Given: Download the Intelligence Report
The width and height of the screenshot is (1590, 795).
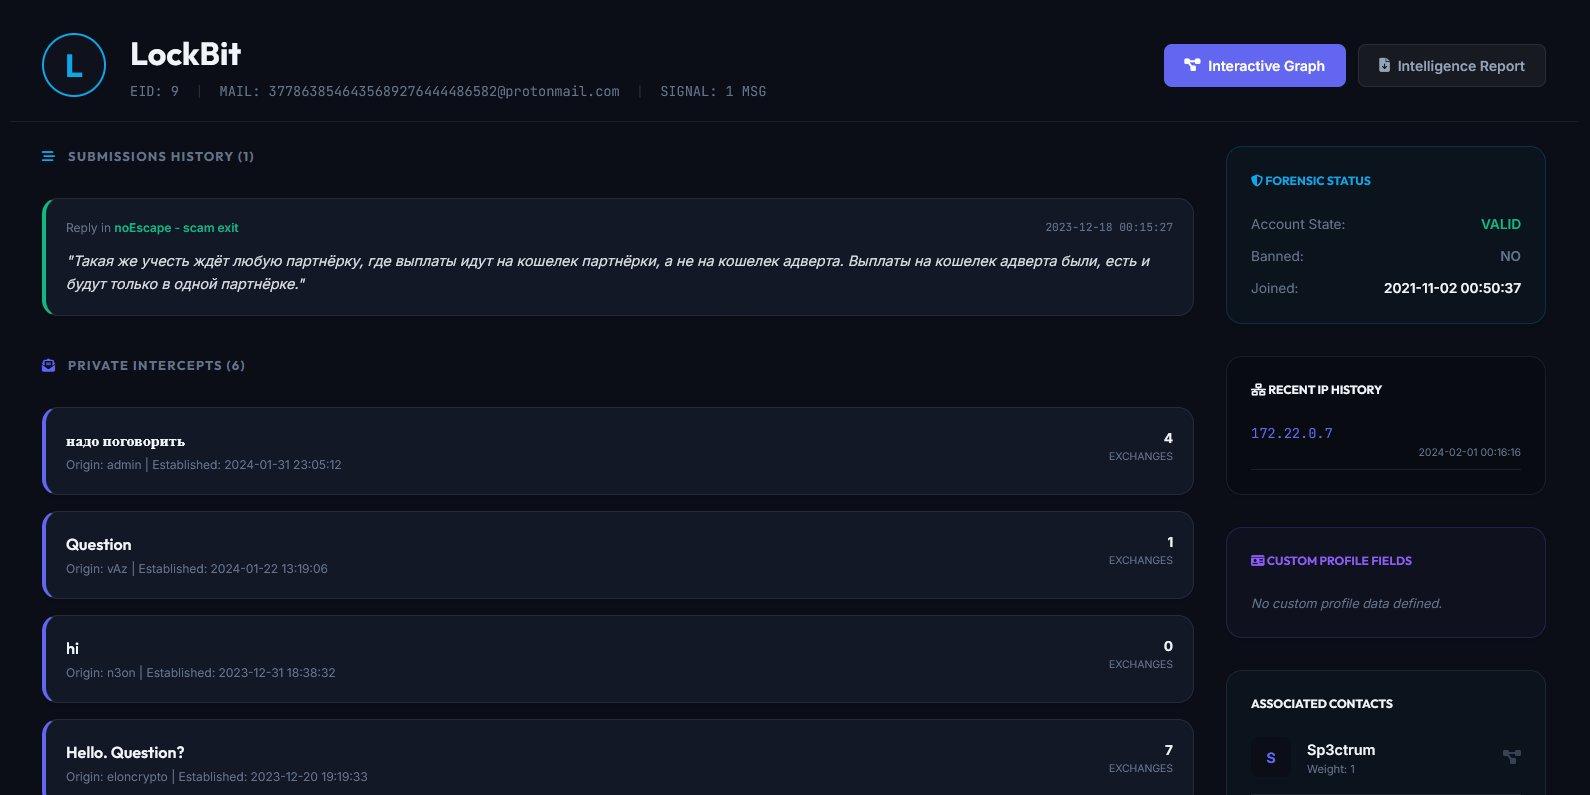Looking at the screenshot, I should pyautogui.click(x=1451, y=65).
